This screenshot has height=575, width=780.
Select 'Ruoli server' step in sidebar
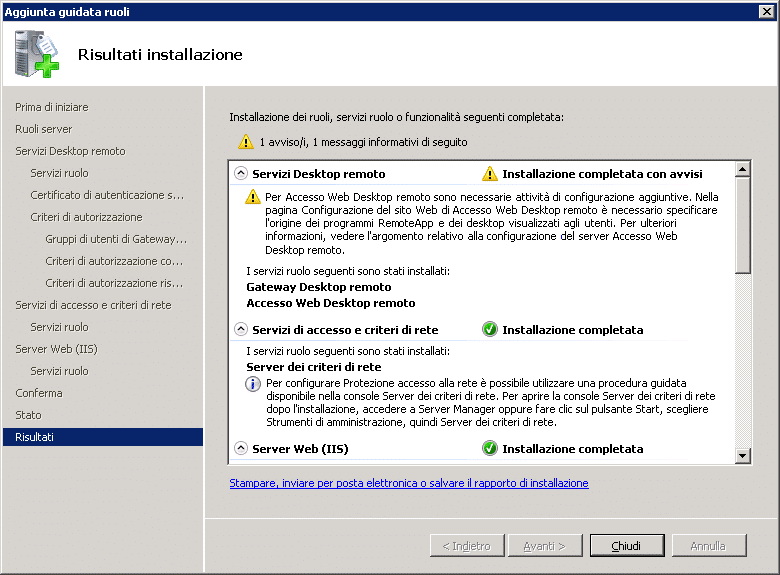(44, 129)
